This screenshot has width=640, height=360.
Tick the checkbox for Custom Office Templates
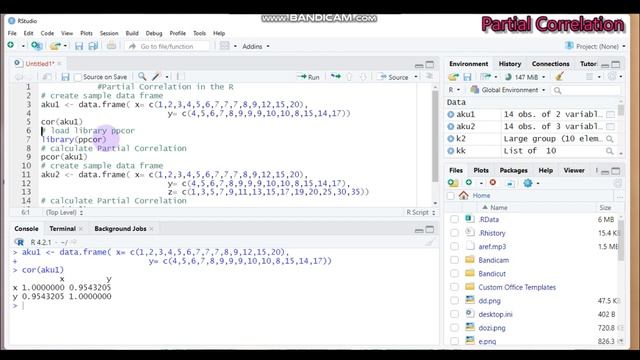(x=454, y=287)
